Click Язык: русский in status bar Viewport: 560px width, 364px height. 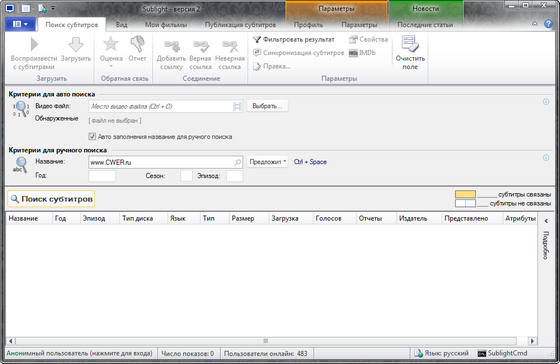click(x=441, y=353)
